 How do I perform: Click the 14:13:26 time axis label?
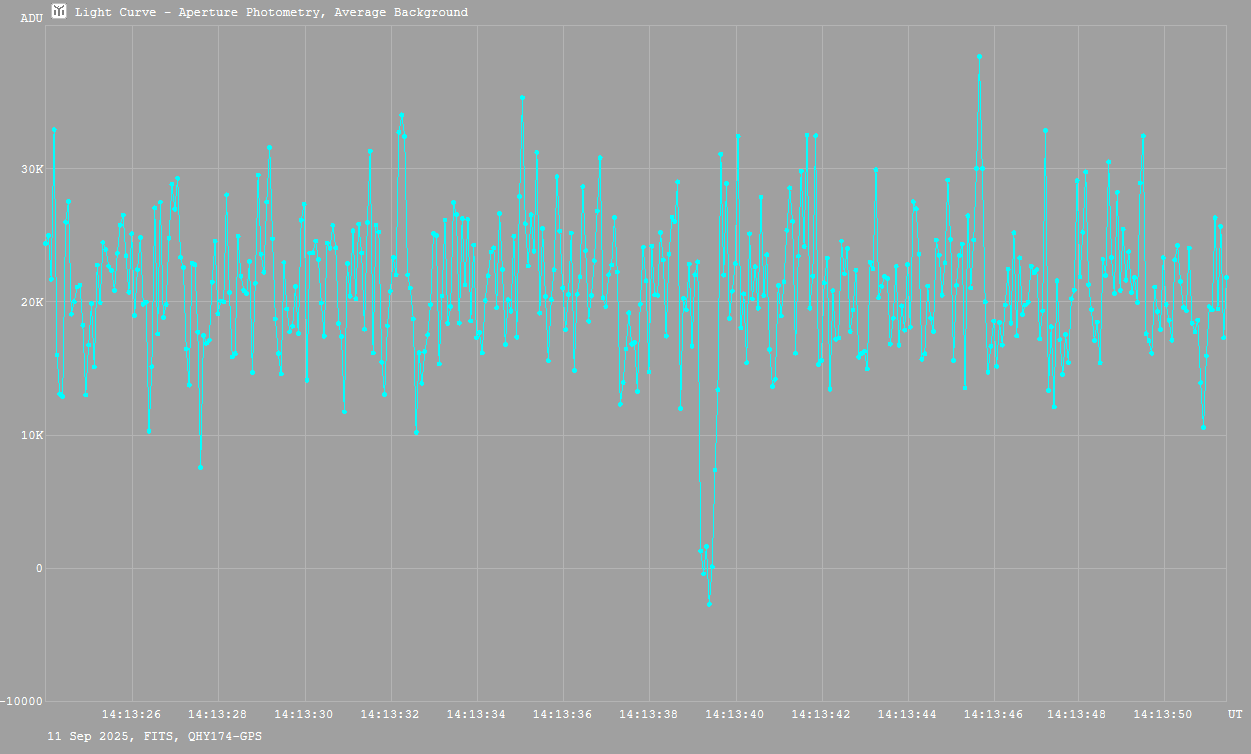click(132, 714)
